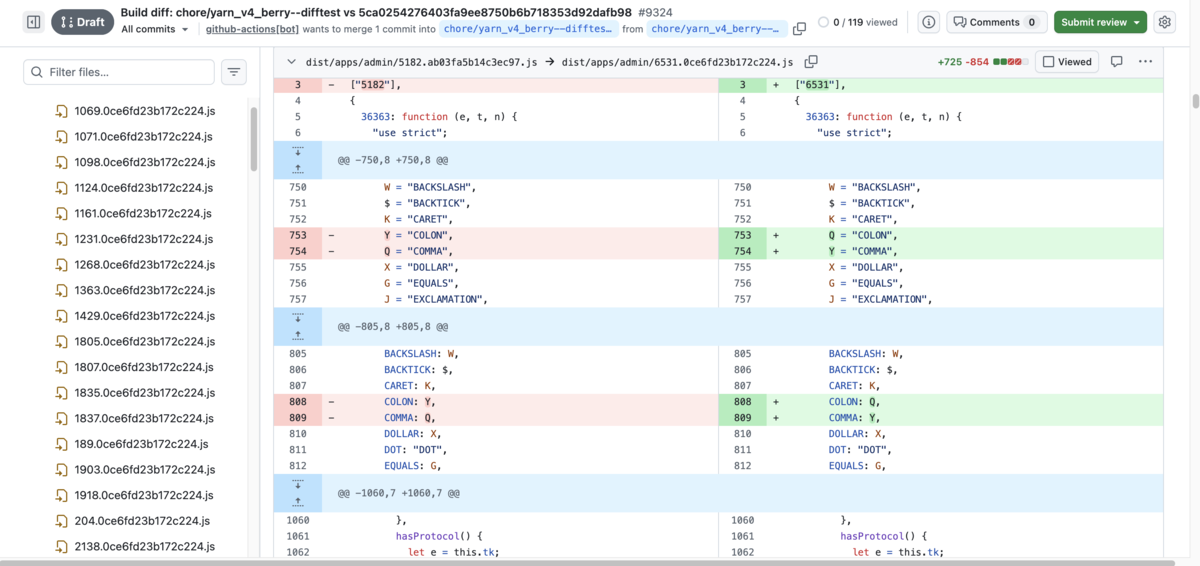Image resolution: width=1200 pixels, height=566 pixels.
Task: Click file icon of 1124.0ce6fd23b172c224.js
Action: click(62, 188)
